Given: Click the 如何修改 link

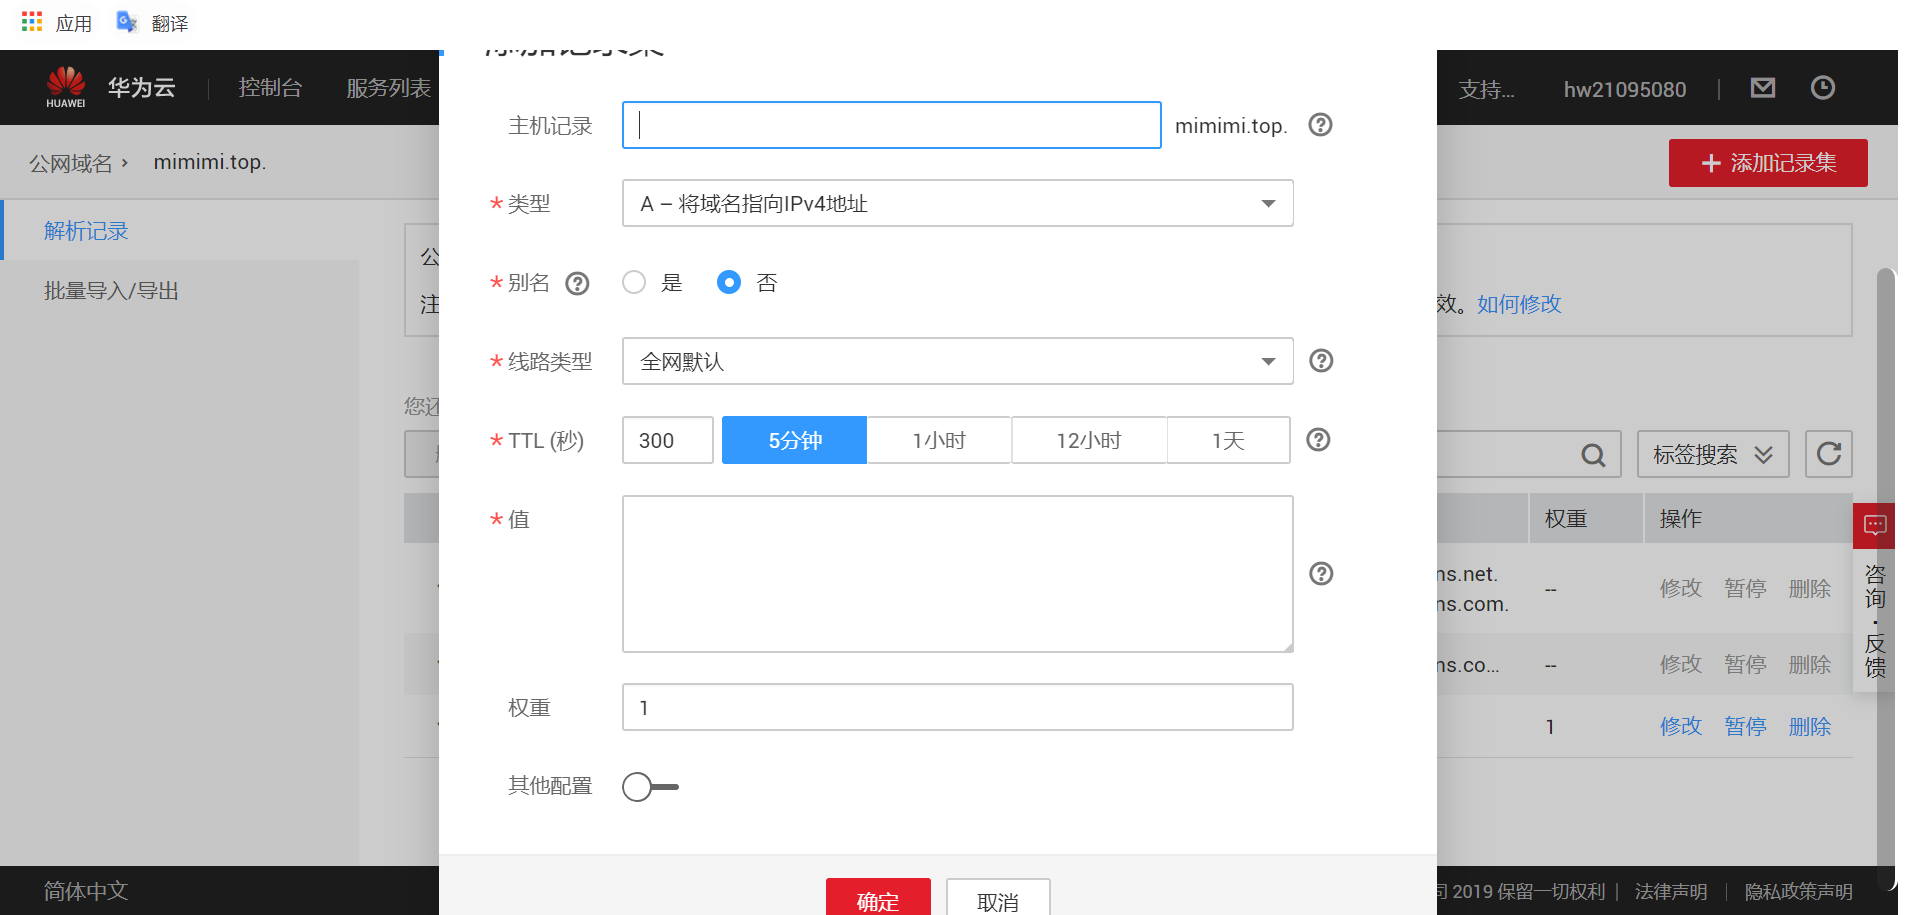Looking at the screenshot, I should (1517, 304).
